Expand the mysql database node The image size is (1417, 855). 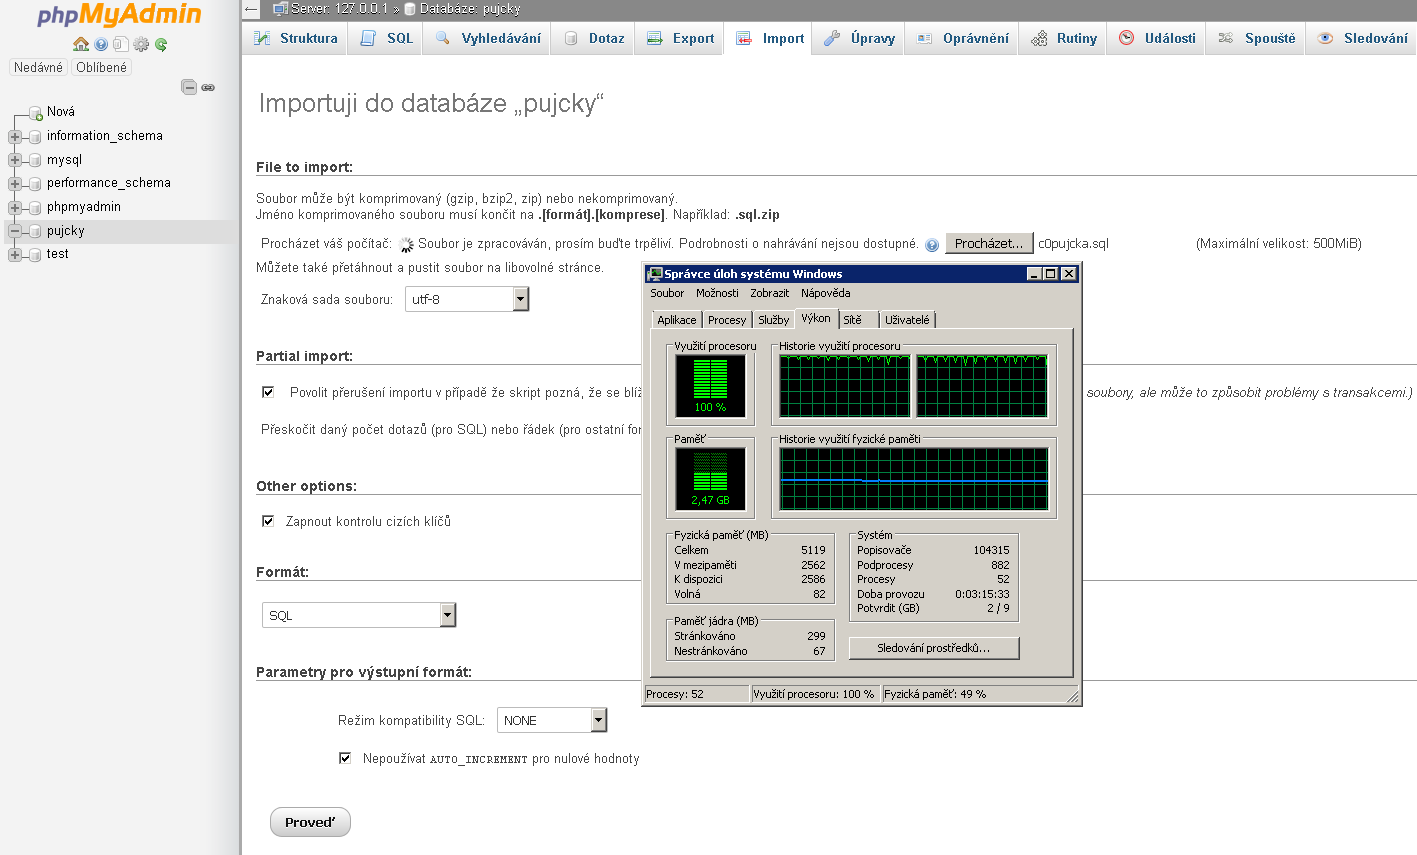coord(15,160)
